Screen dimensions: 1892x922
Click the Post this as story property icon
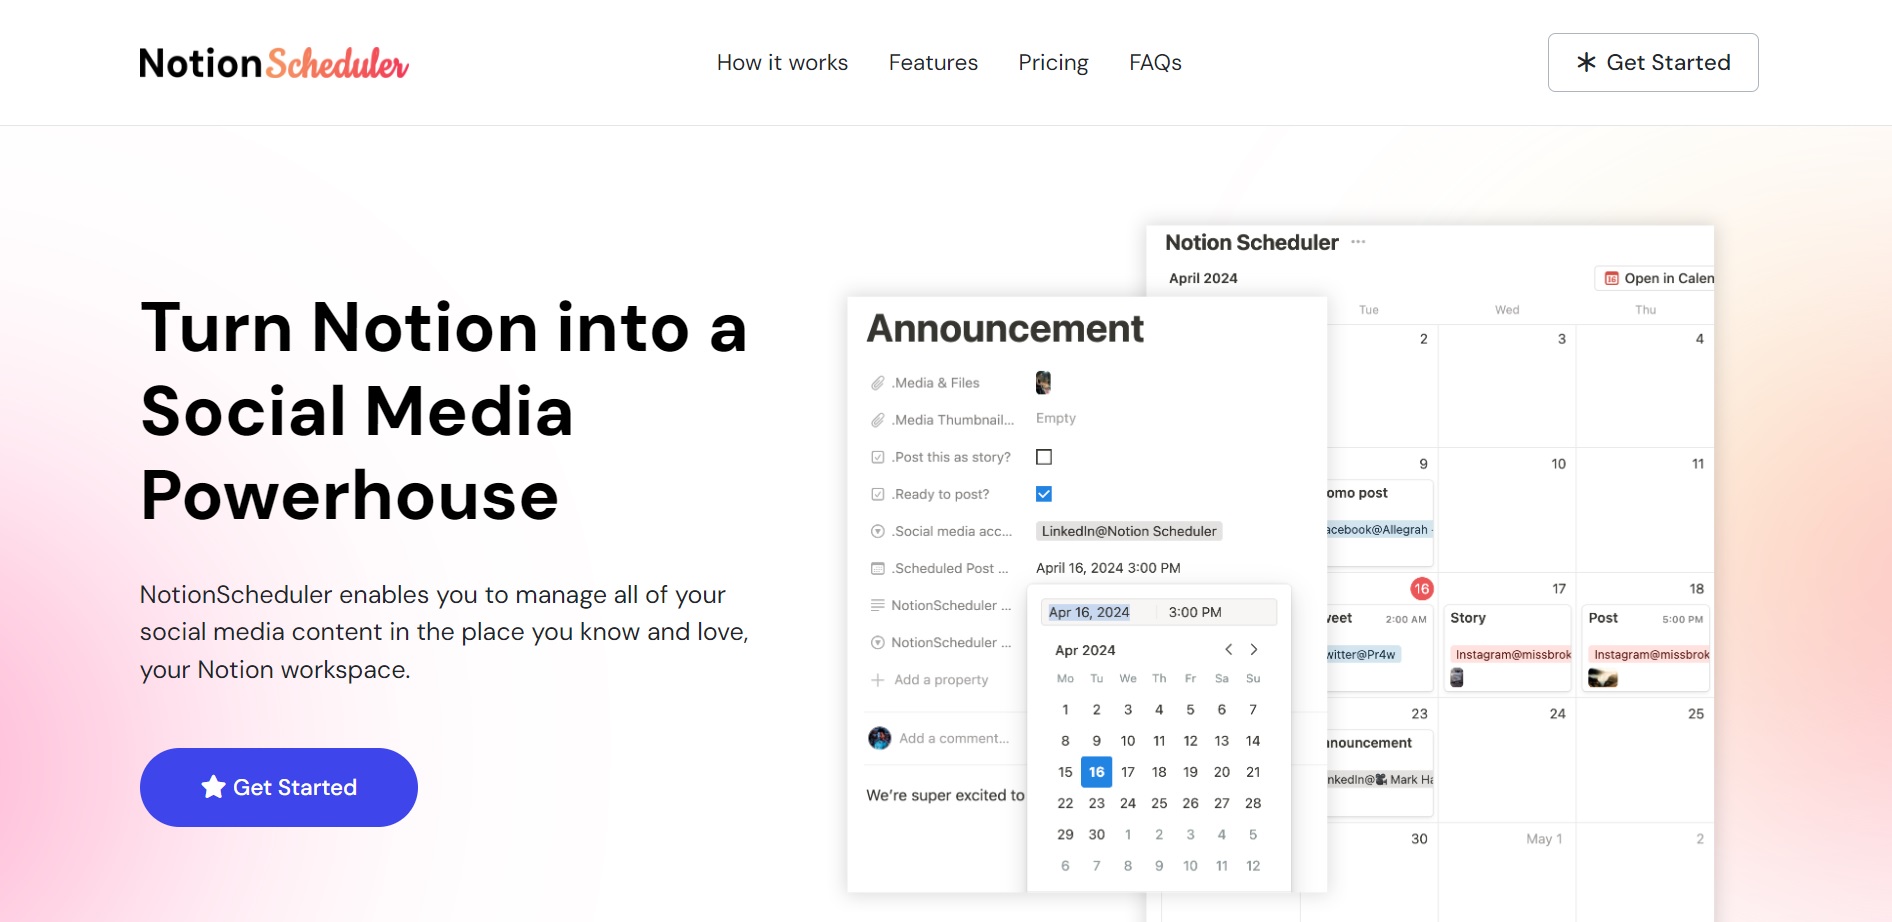[877, 457]
